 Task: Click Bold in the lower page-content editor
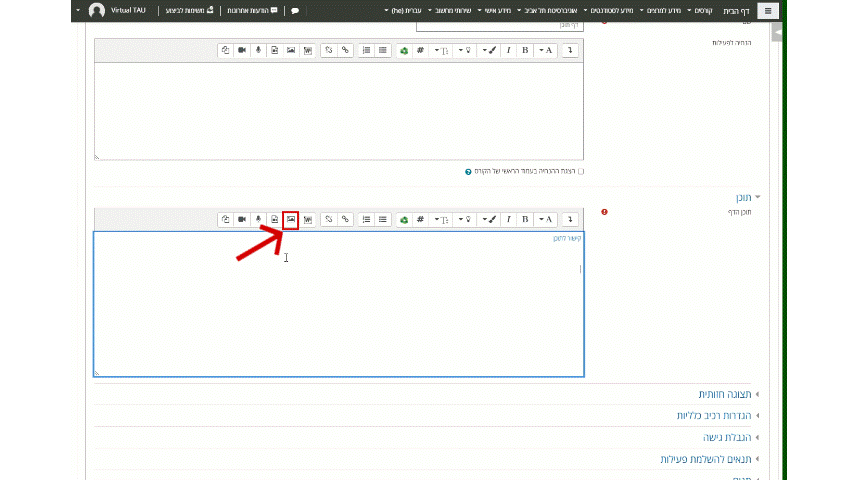525,219
